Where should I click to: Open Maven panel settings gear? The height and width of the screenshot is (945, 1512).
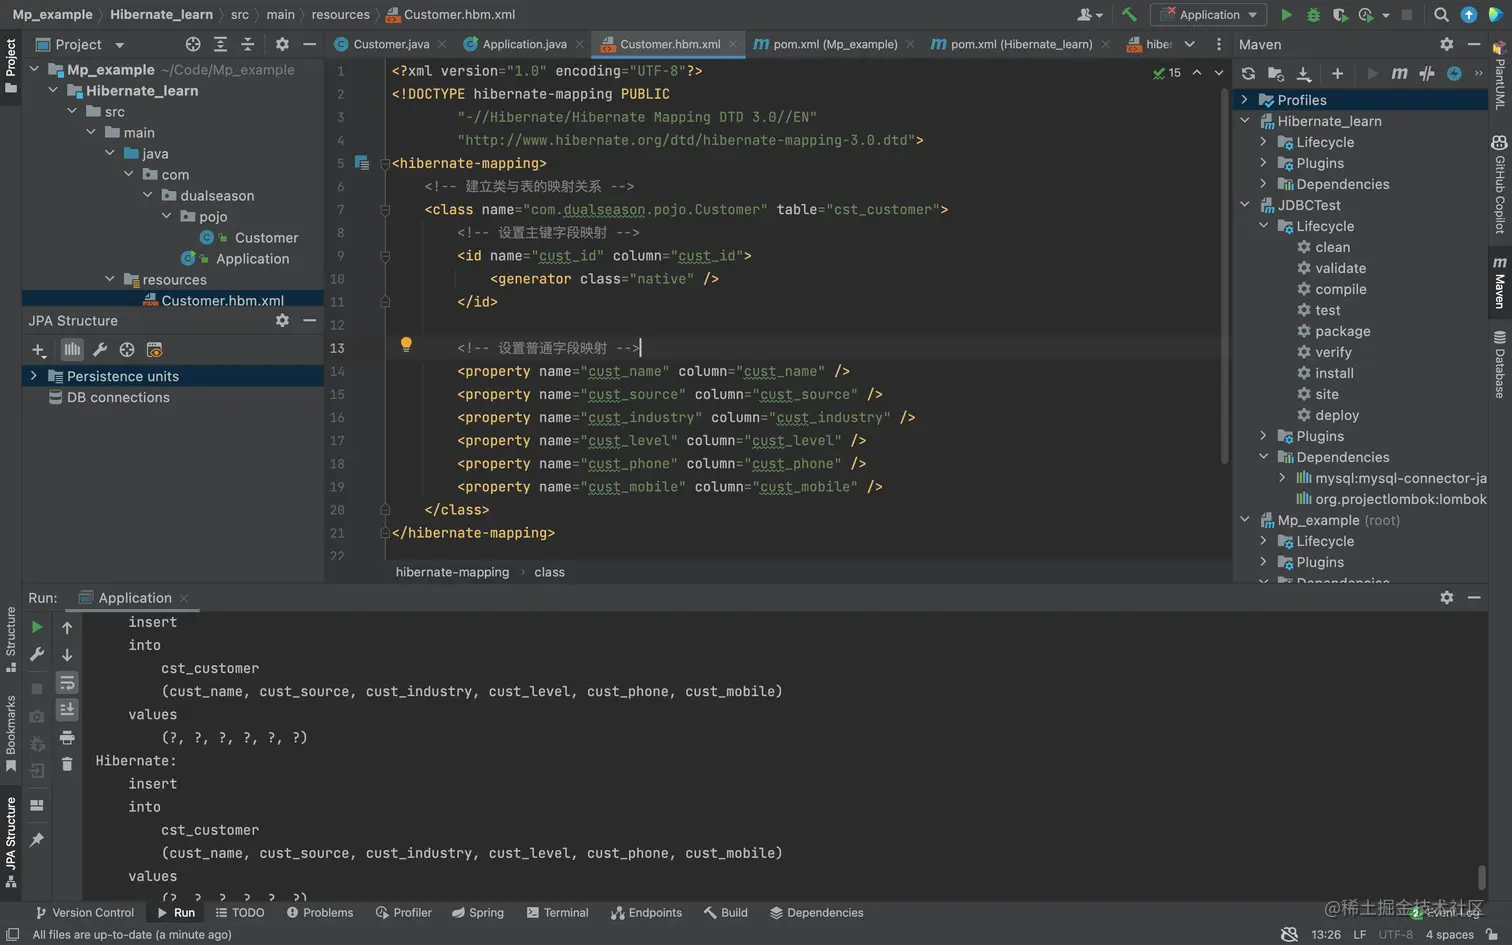pos(1446,44)
